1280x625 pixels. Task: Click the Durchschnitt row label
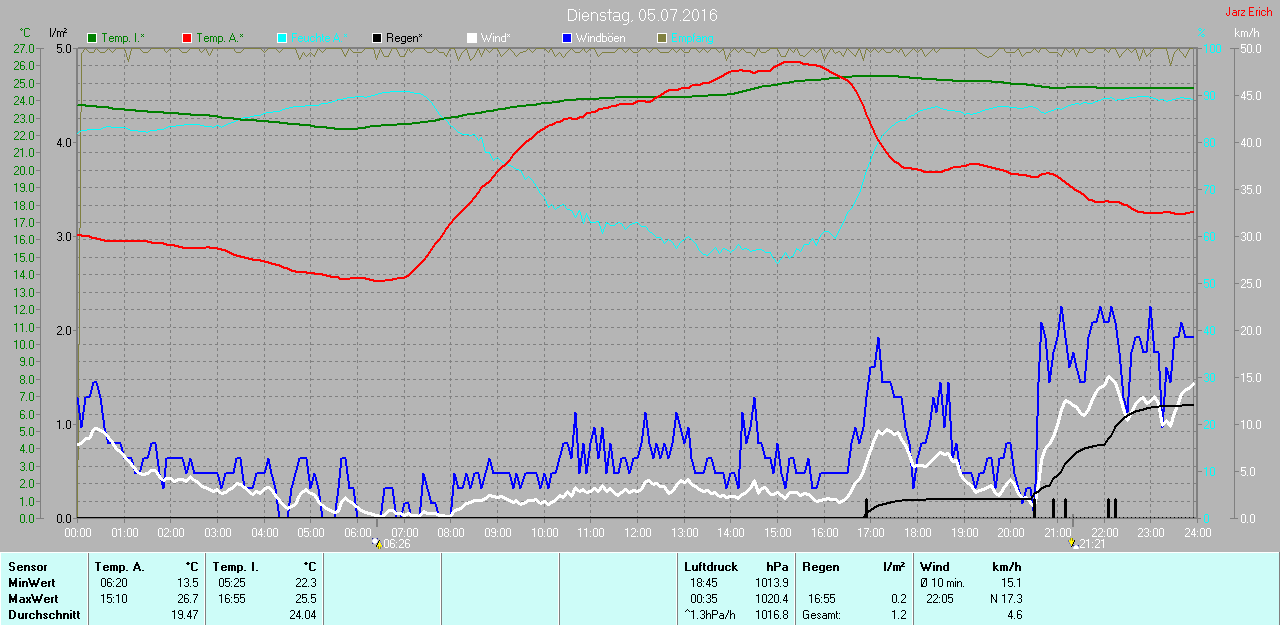pyautogui.click(x=43, y=615)
